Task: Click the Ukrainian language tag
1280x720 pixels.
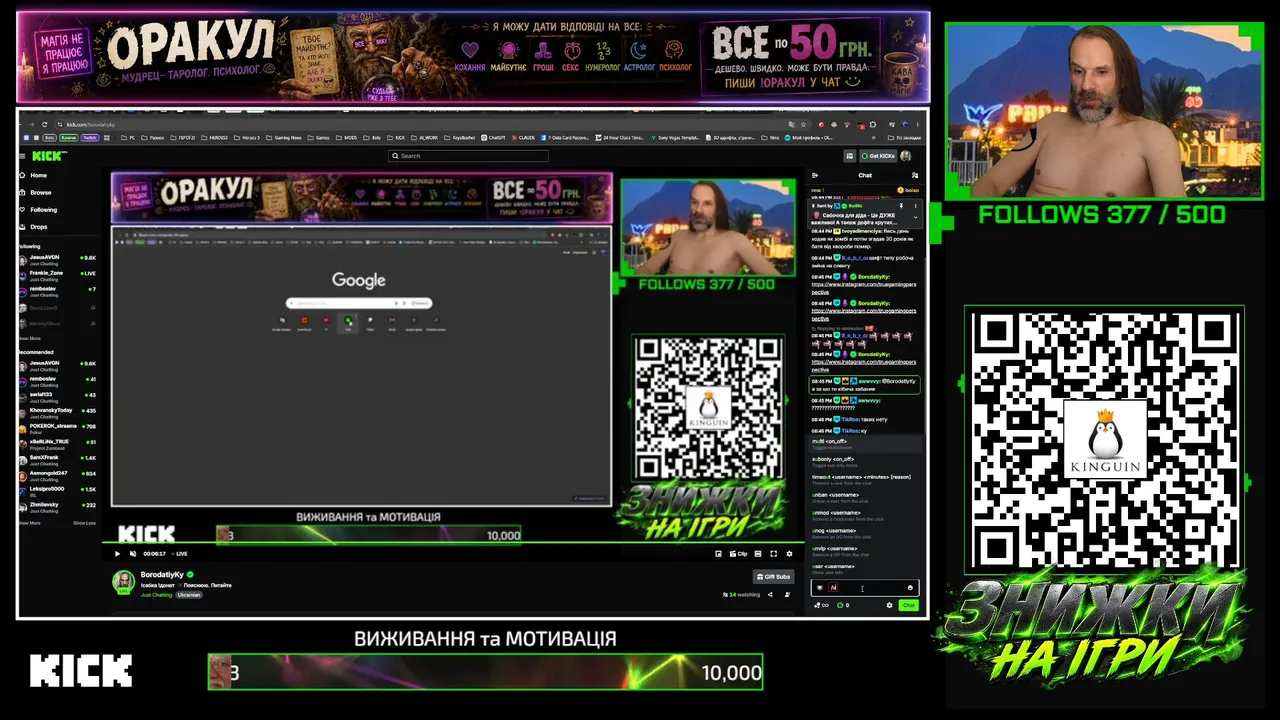Action: click(189, 595)
